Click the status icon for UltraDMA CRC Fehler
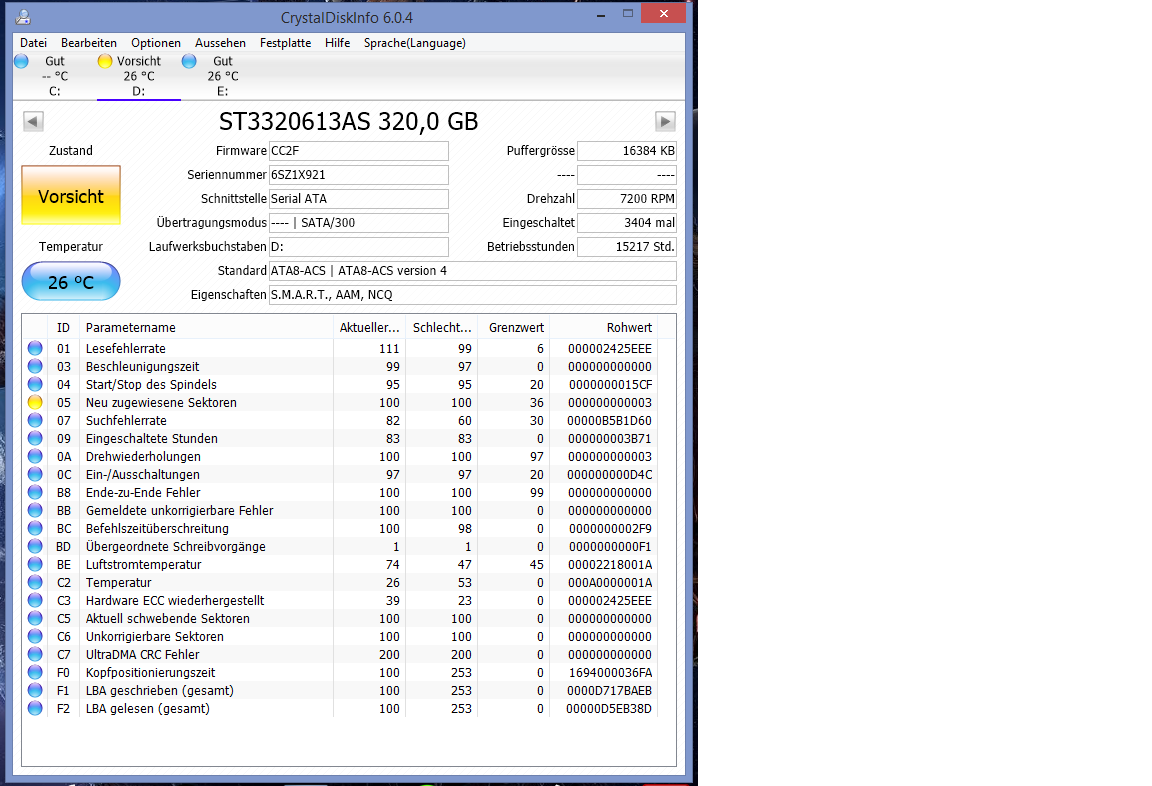Image resolution: width=1152 pixels, height=786 pixels. tap(35, 654)
